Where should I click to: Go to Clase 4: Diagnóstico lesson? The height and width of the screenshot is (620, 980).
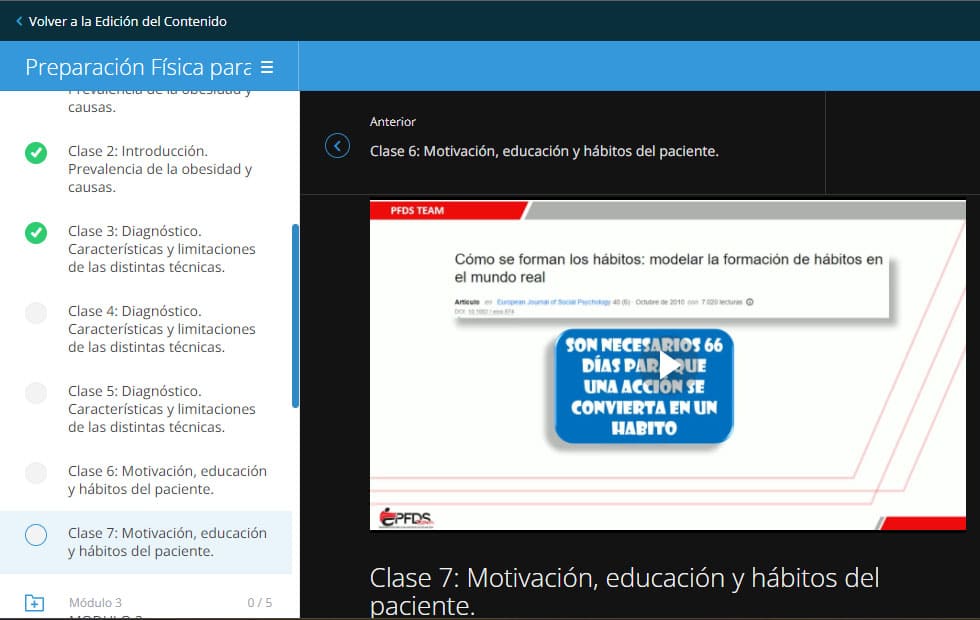162,329
